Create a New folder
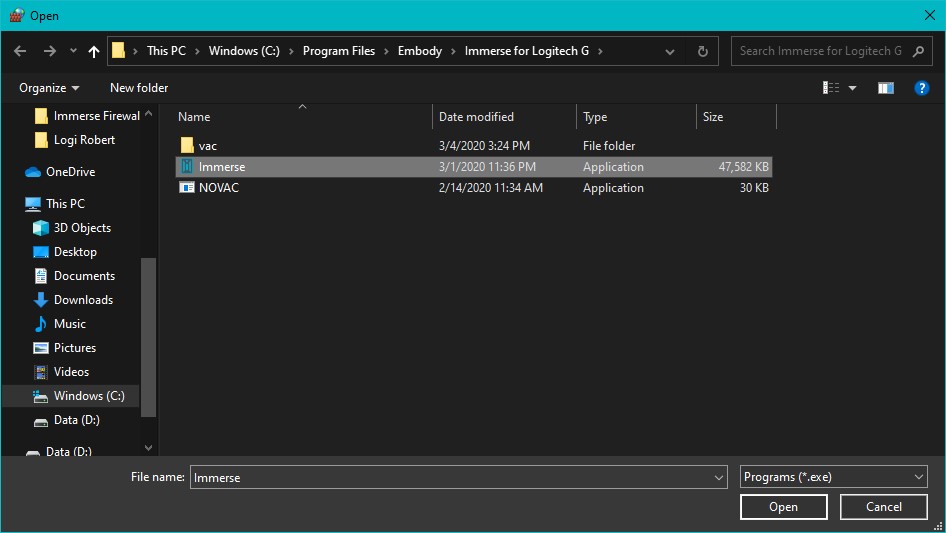Screen dimensions: 946x533 coord(139,88)
